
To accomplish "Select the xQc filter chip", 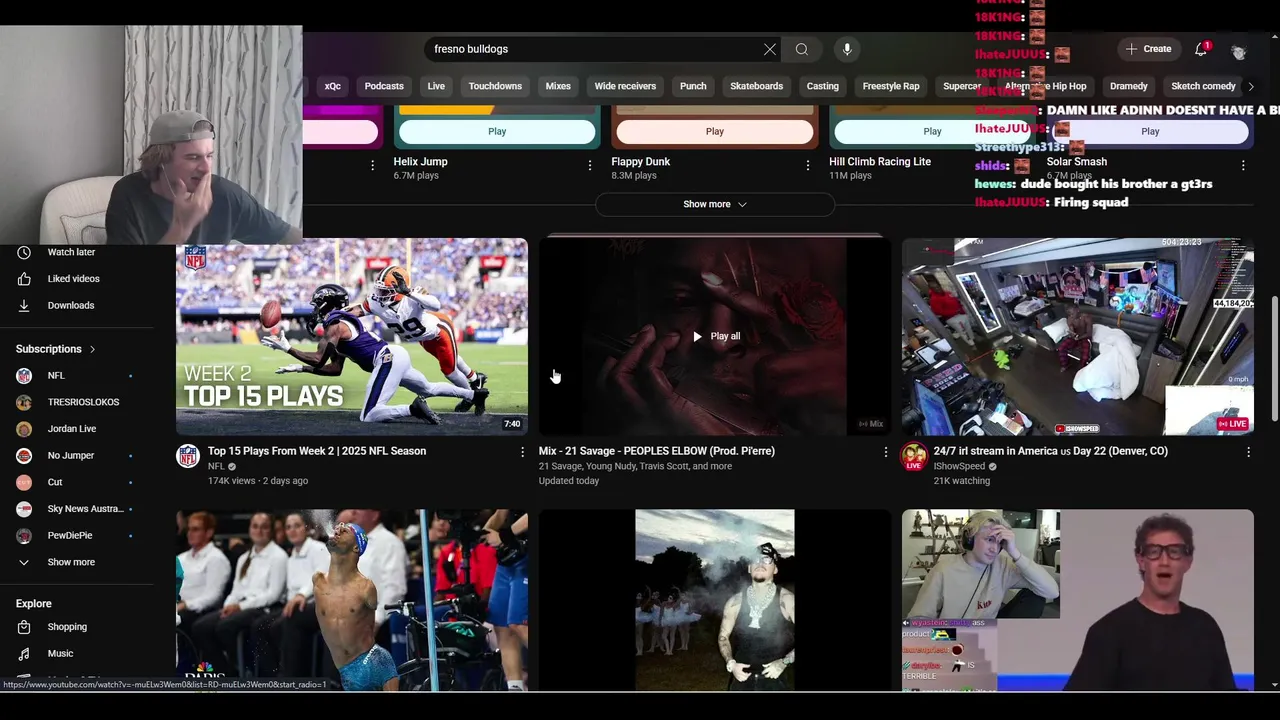I will (x=333, y=86).
